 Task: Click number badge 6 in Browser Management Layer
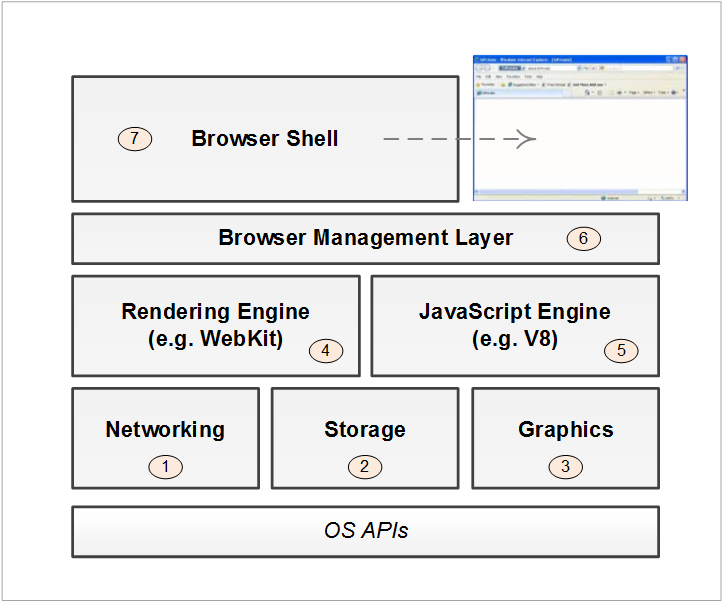(x=584, y=238)
